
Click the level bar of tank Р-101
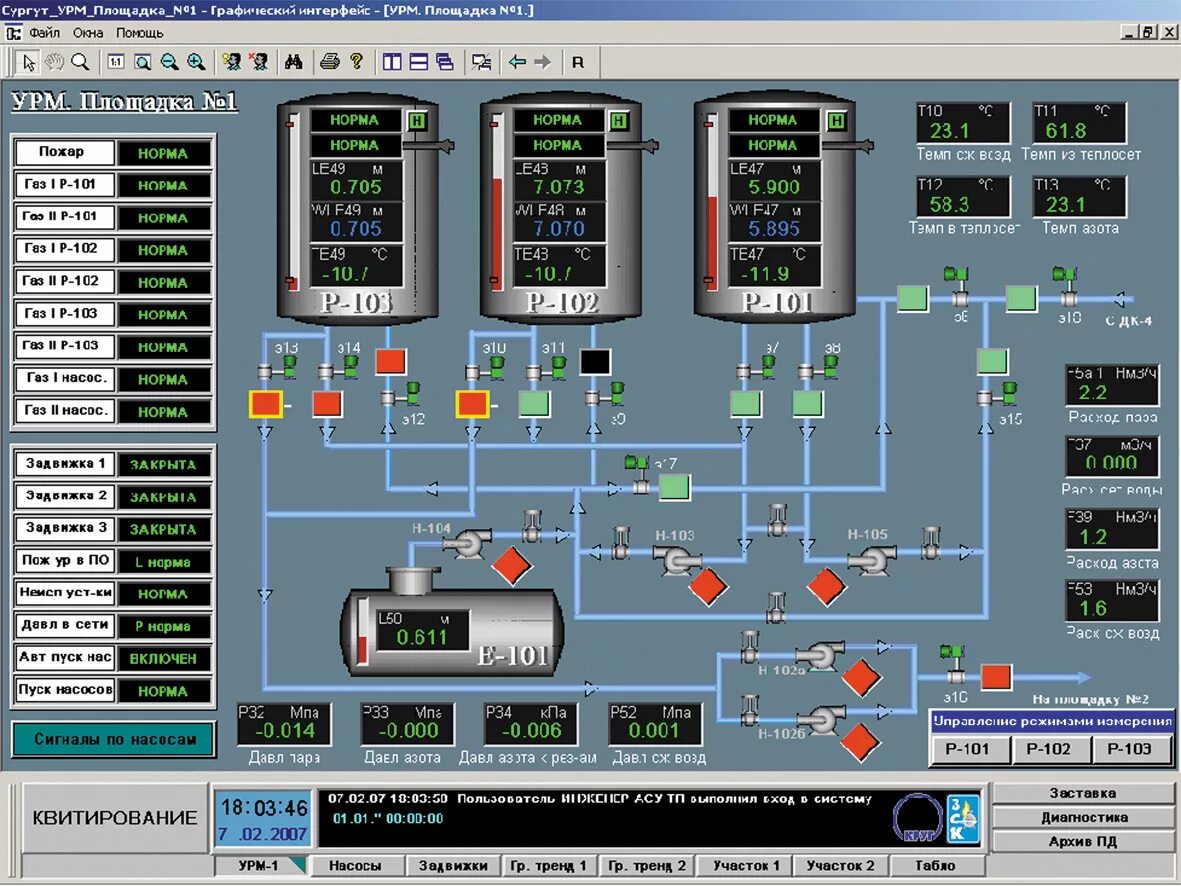click(x=710, y=202)
